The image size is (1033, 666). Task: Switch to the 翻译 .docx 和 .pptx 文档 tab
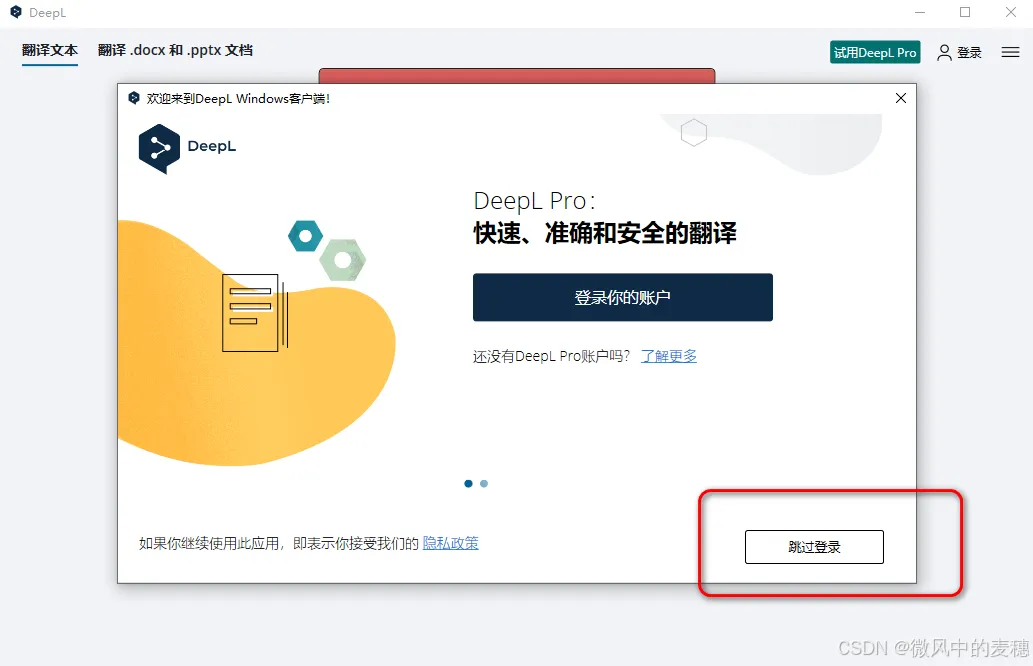tap(175, 51)
